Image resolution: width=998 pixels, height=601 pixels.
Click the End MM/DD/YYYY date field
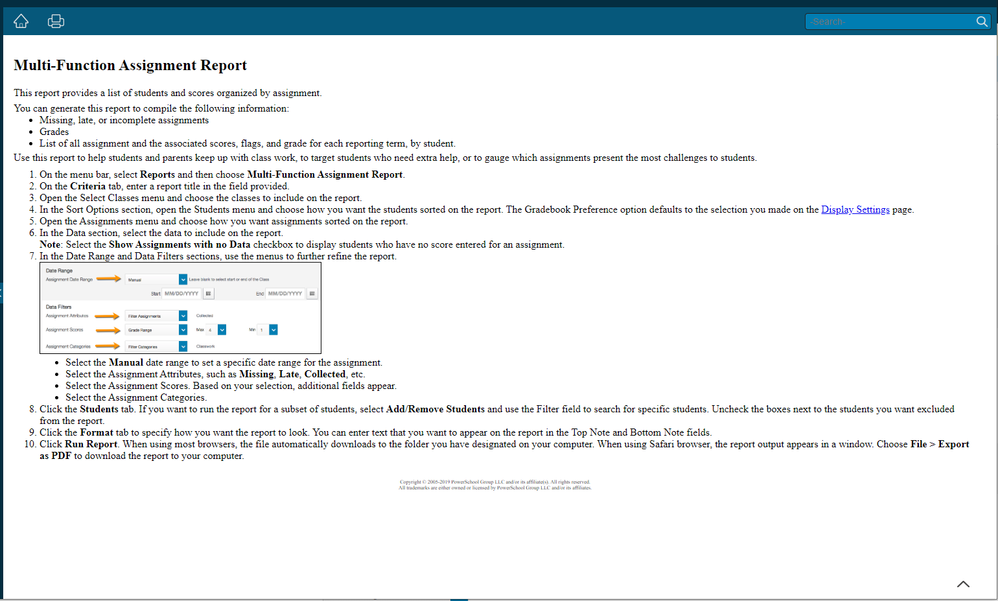(285, 293)
